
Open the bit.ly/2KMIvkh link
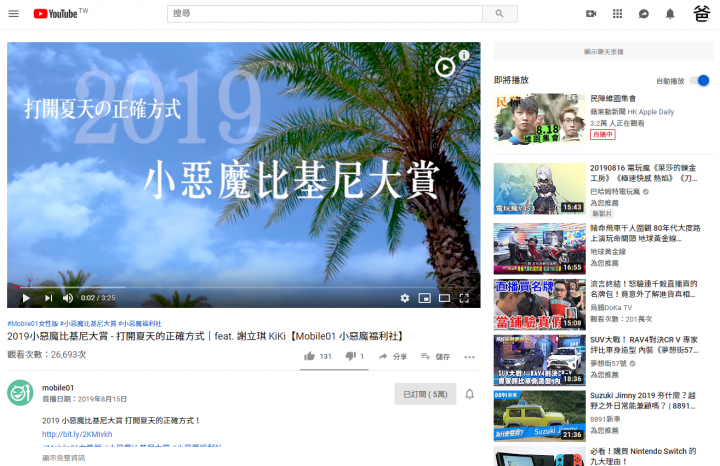coord(77,434)
